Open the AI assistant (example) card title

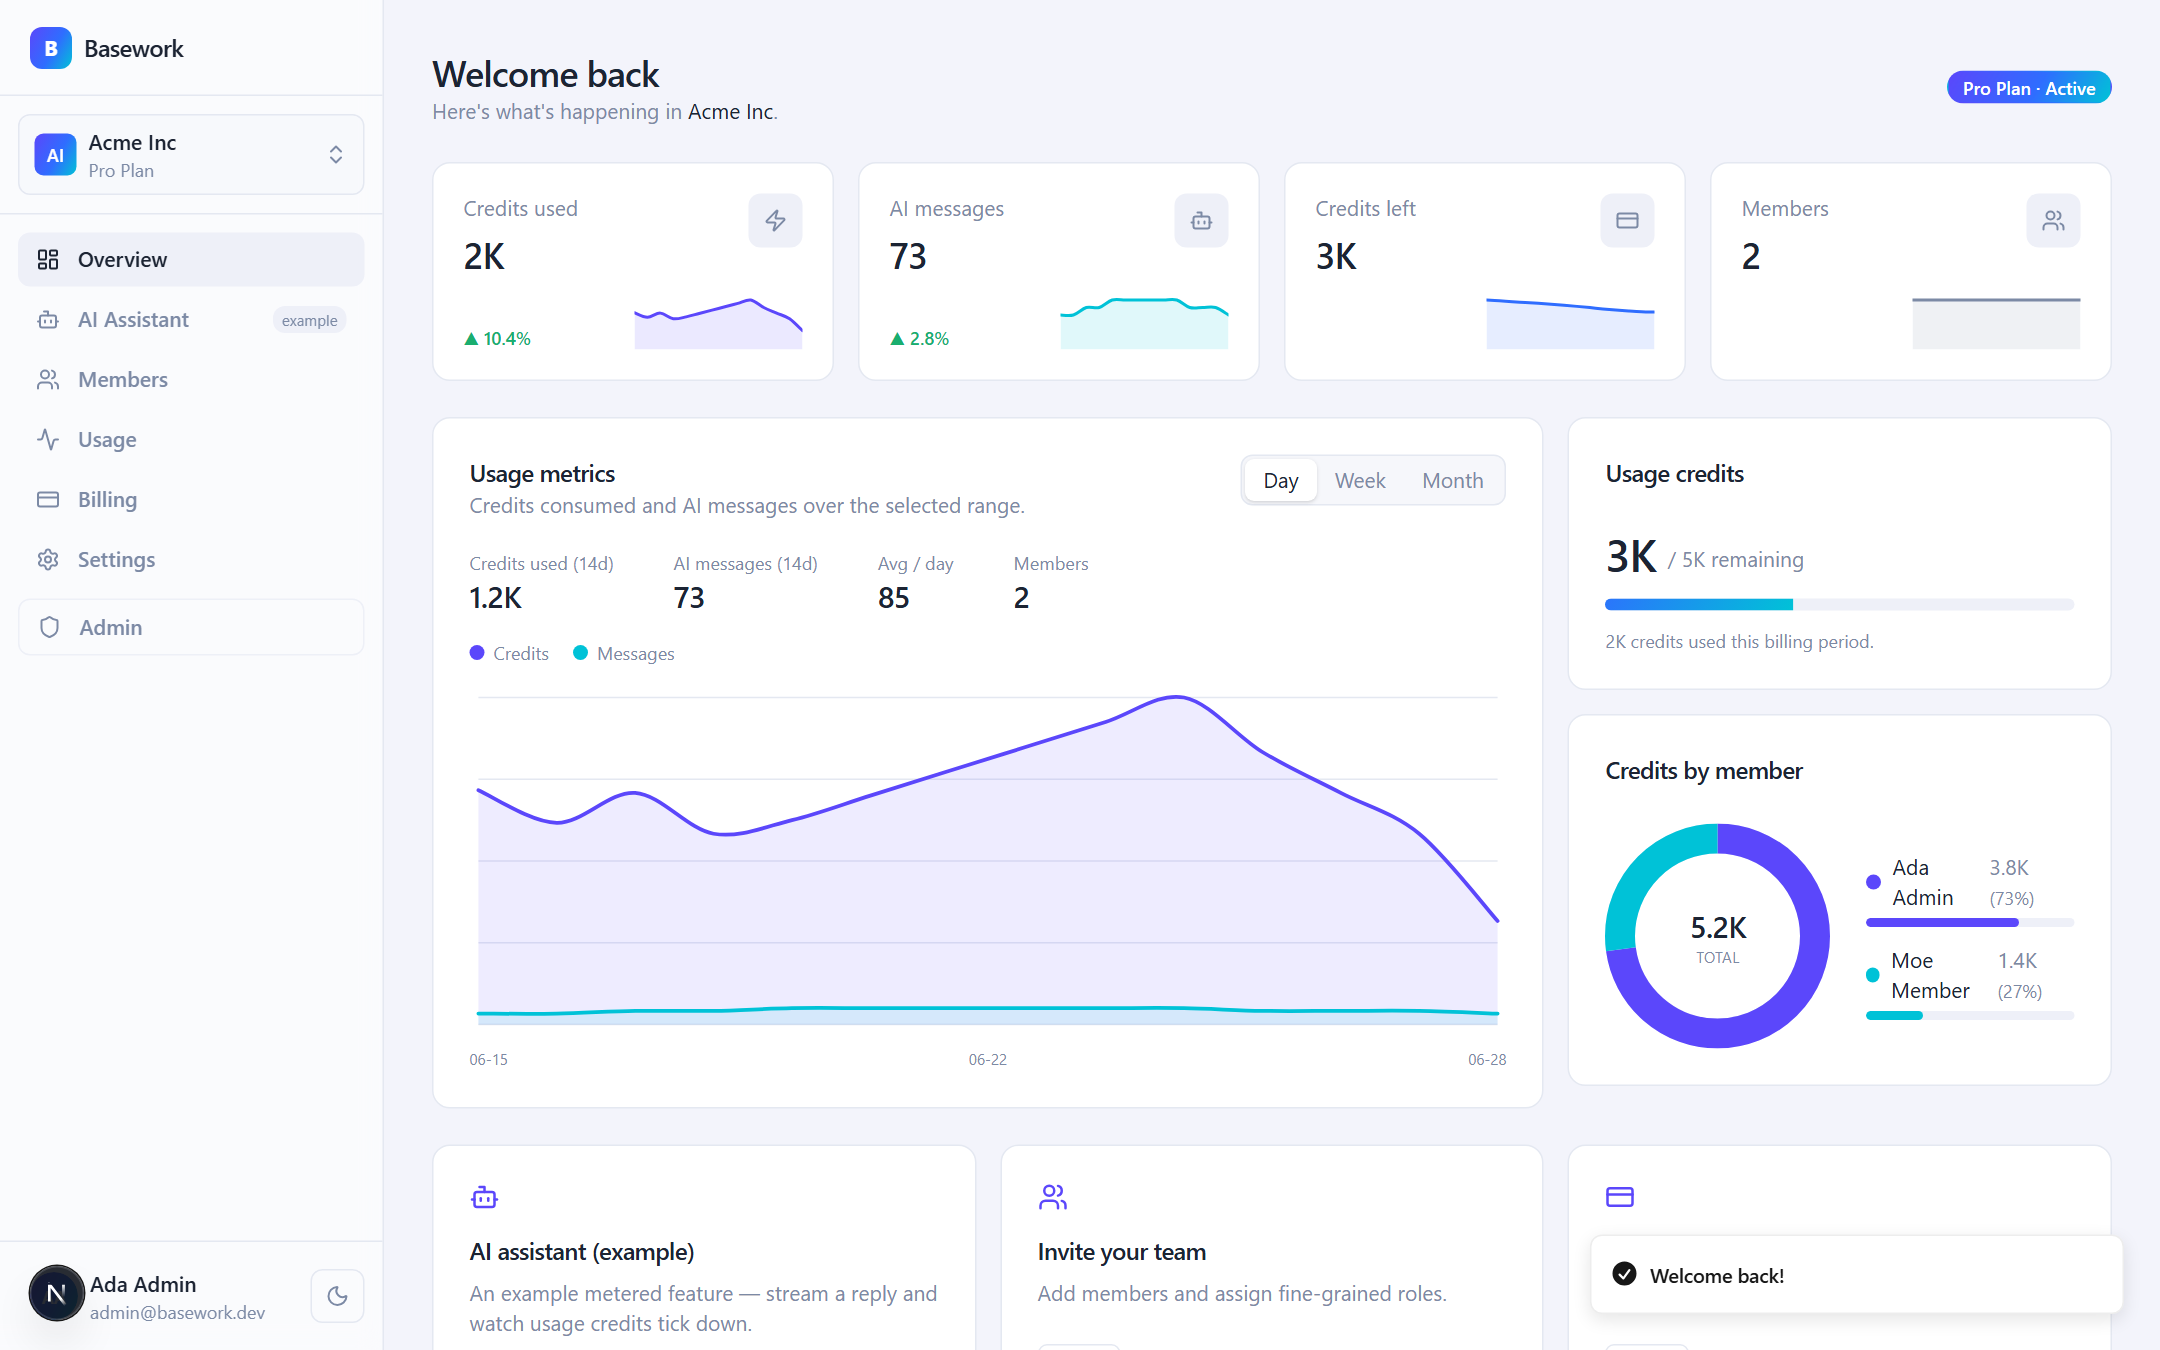click(x=582, y=1252)
